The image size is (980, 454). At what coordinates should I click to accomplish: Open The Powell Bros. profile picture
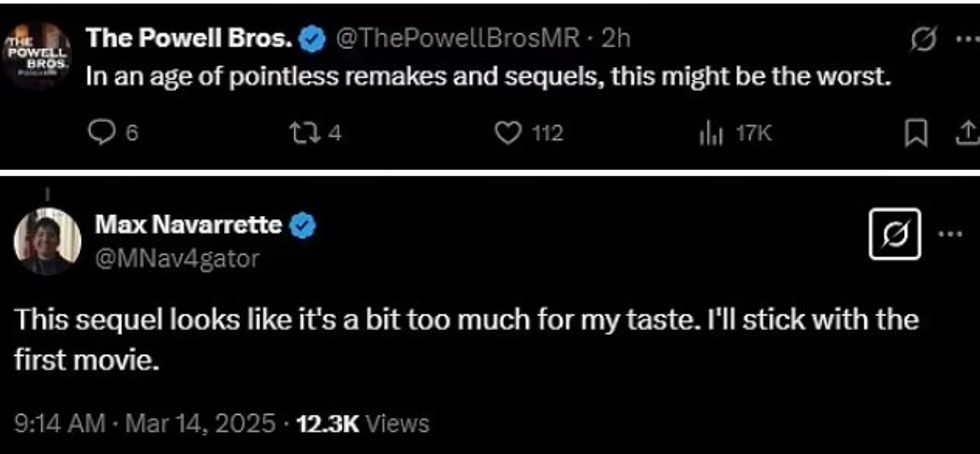pyautogui.click(x=37, y=52)
